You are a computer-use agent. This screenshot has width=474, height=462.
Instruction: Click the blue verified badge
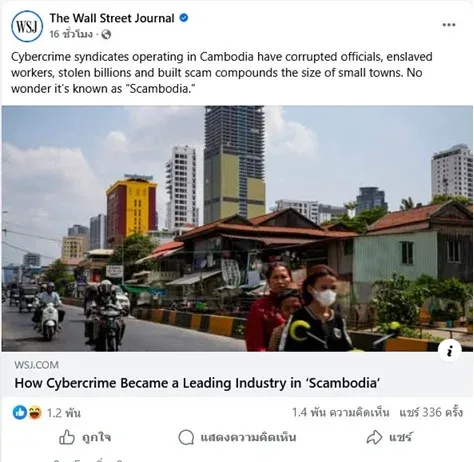(x=184, y=18)
